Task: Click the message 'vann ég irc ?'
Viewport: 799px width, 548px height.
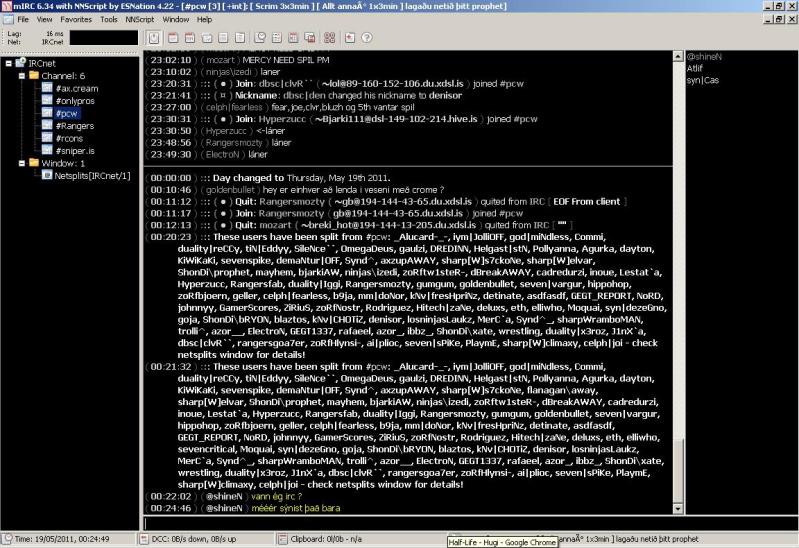Action: 276,496
